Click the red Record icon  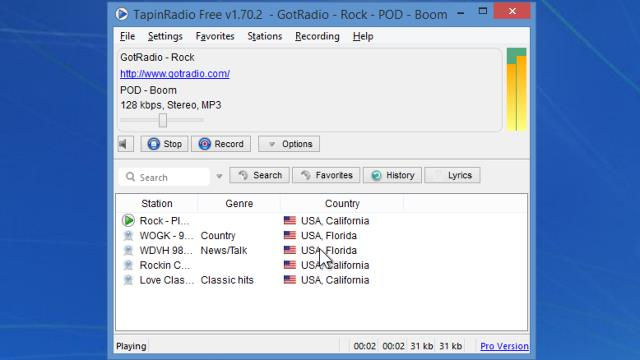click(204, 144)
